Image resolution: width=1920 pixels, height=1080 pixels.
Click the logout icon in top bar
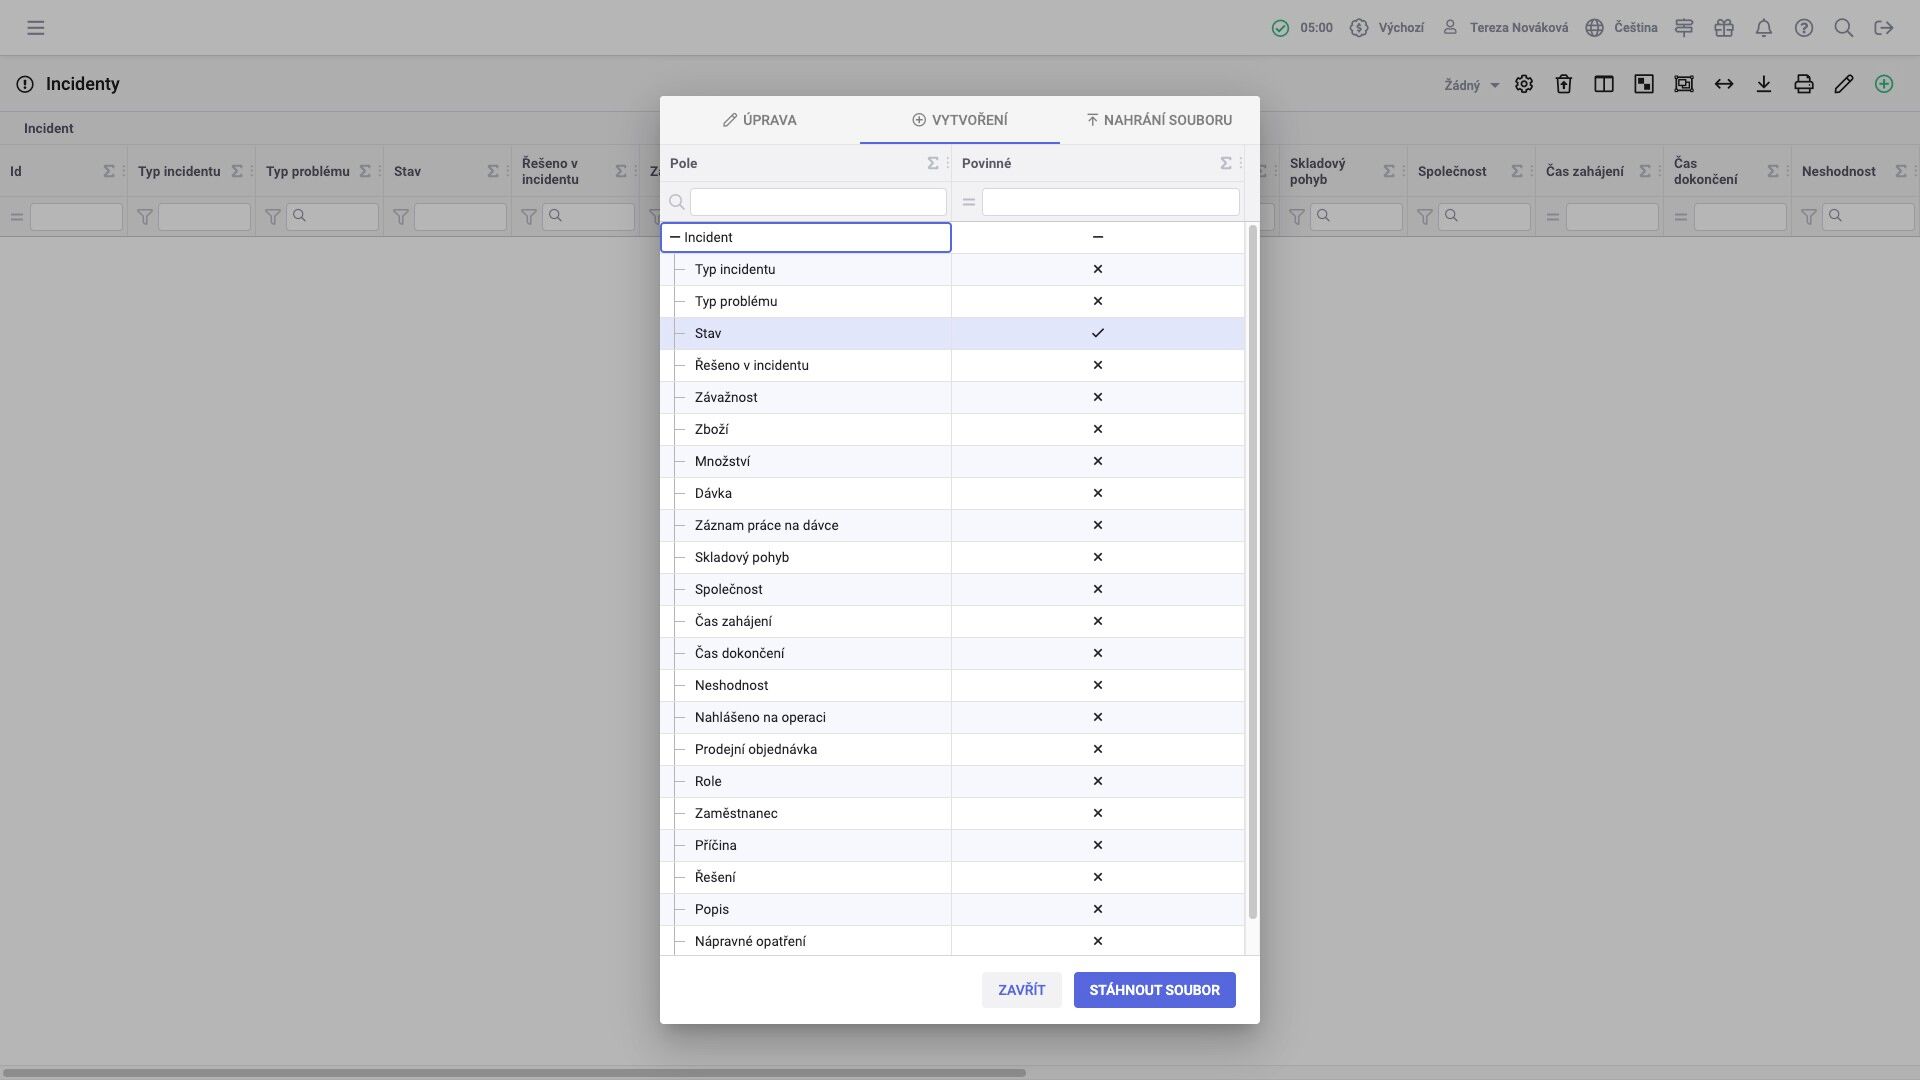click(1883, 28)
